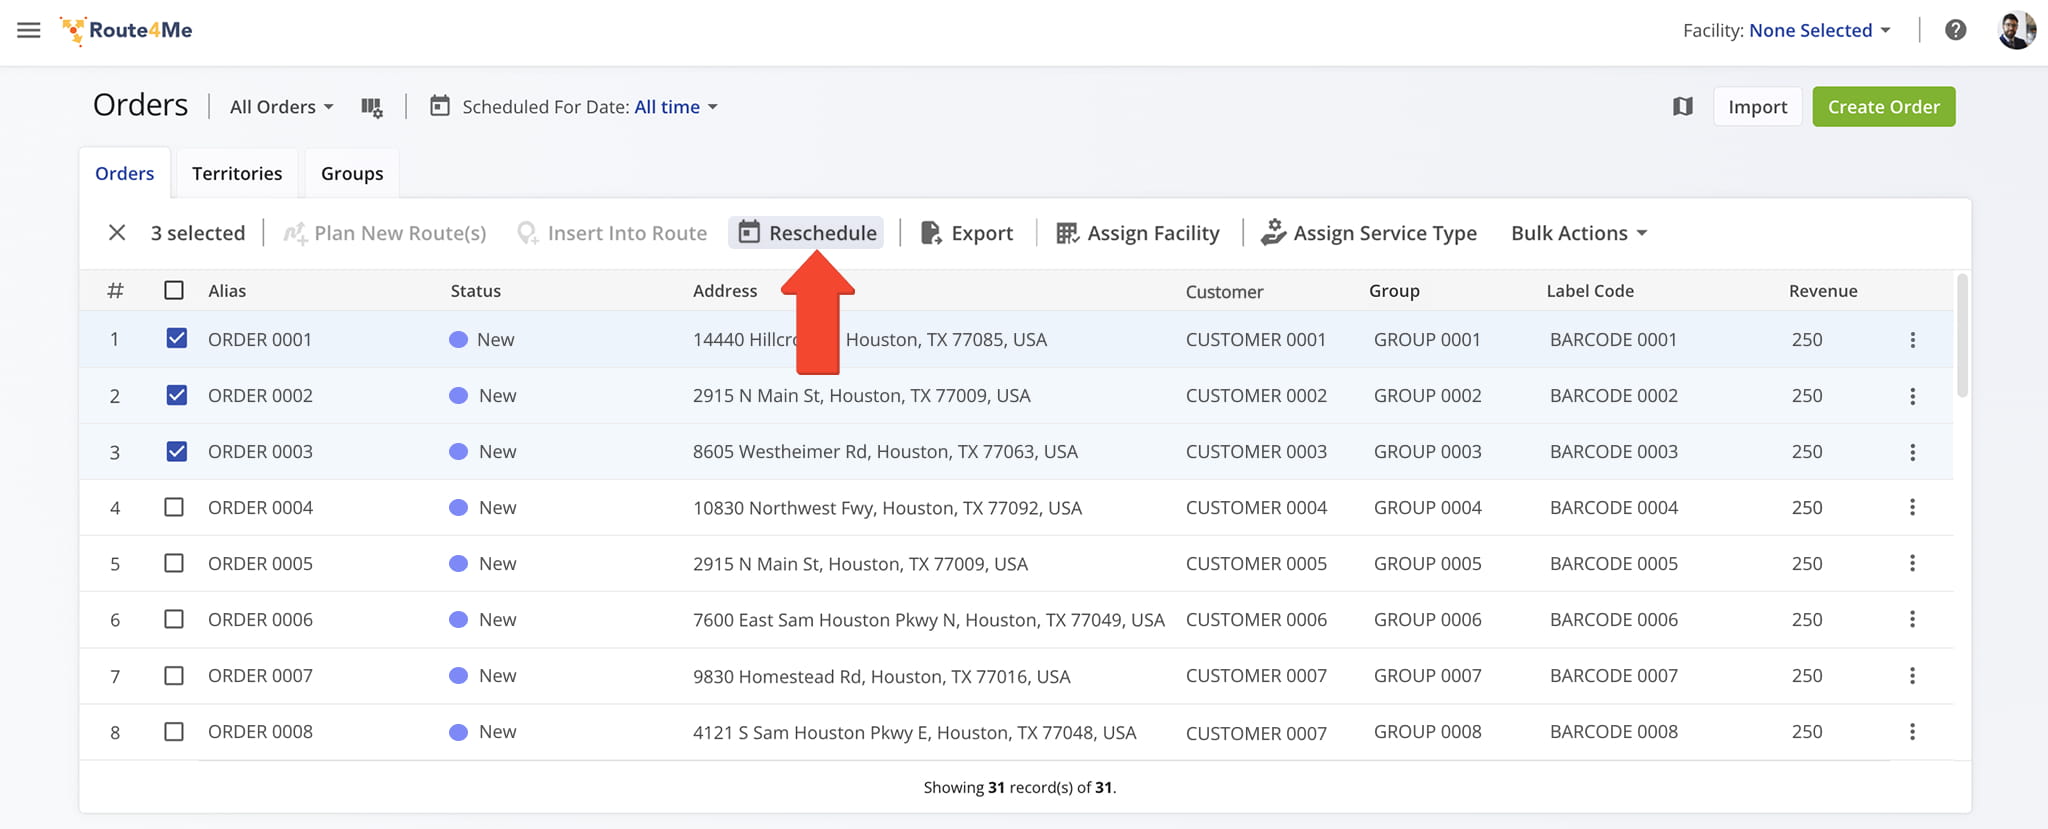Click the ORDER 0004 alias text

(260, 508)
